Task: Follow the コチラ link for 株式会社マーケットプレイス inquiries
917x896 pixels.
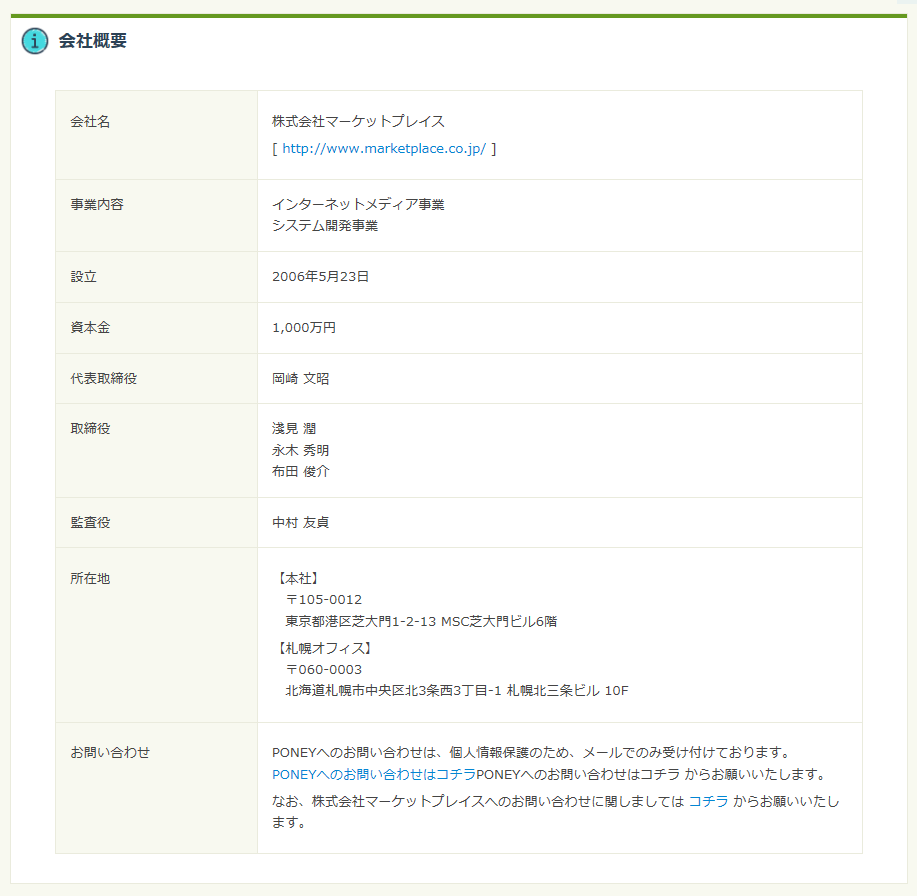Action: click(x=708, y=801)
